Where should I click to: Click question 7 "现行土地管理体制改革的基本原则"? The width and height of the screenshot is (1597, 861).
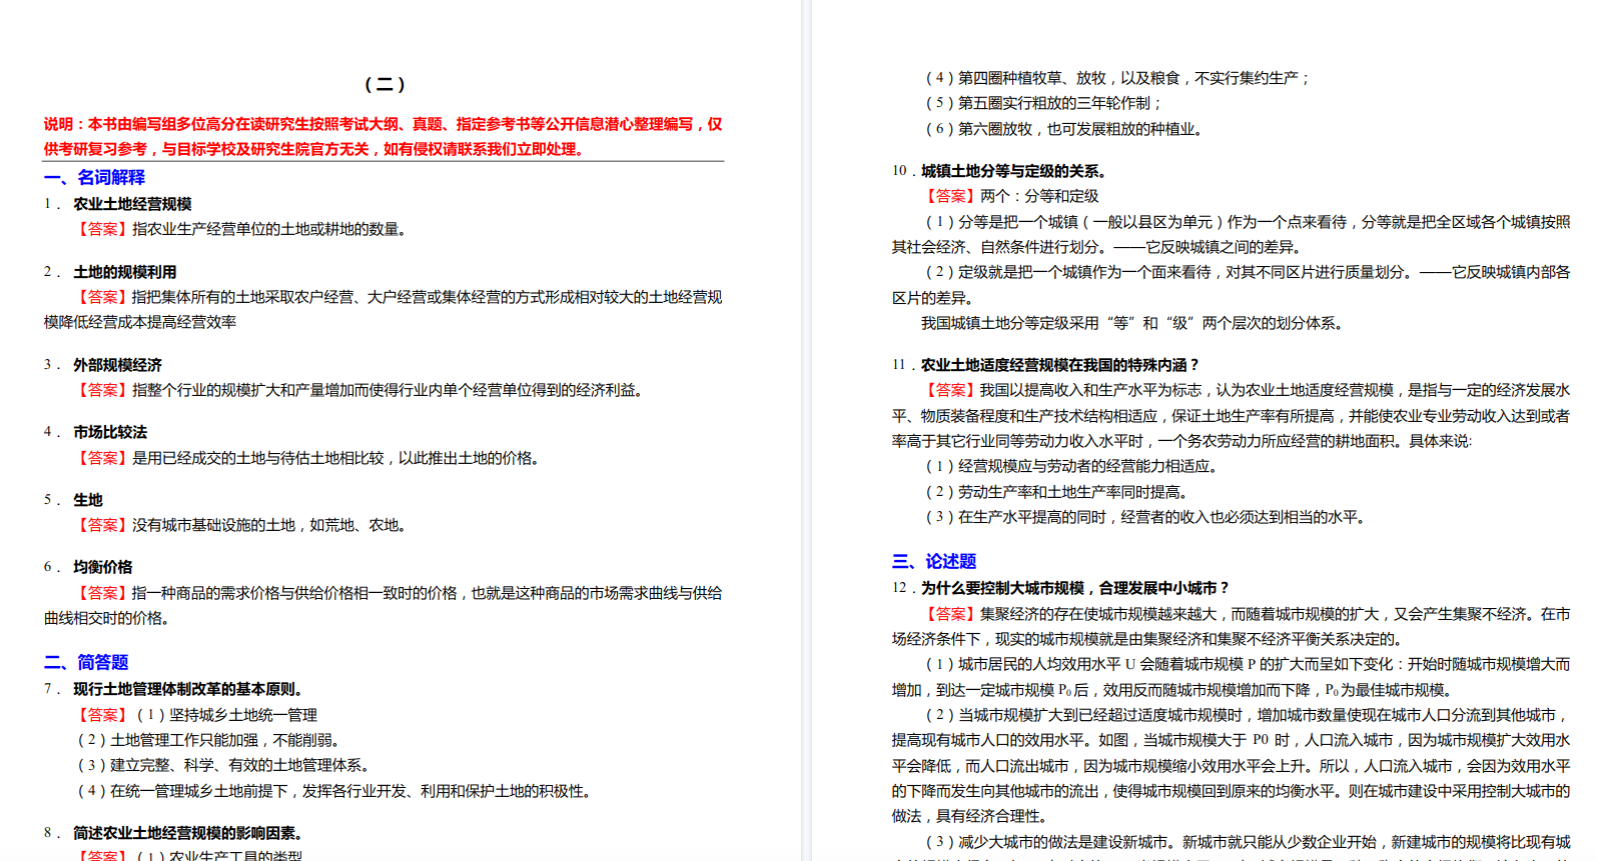[x=187, y=689]
